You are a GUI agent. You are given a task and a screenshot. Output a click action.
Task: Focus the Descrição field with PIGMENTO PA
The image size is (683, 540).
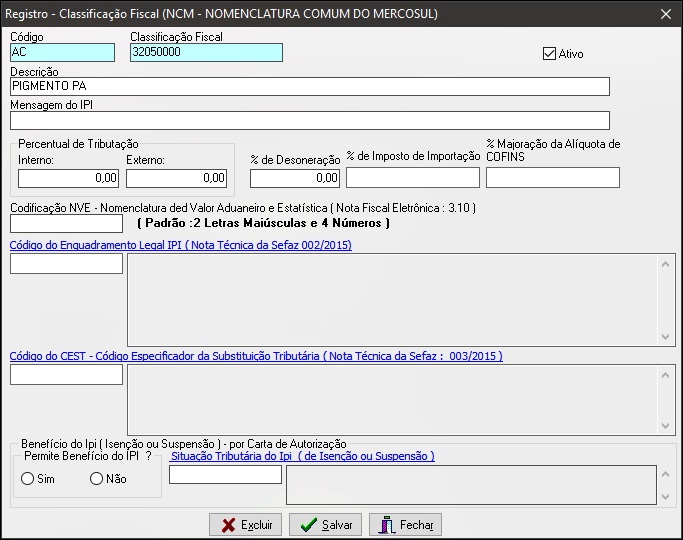pyautogui.click(x=310, y=86)
